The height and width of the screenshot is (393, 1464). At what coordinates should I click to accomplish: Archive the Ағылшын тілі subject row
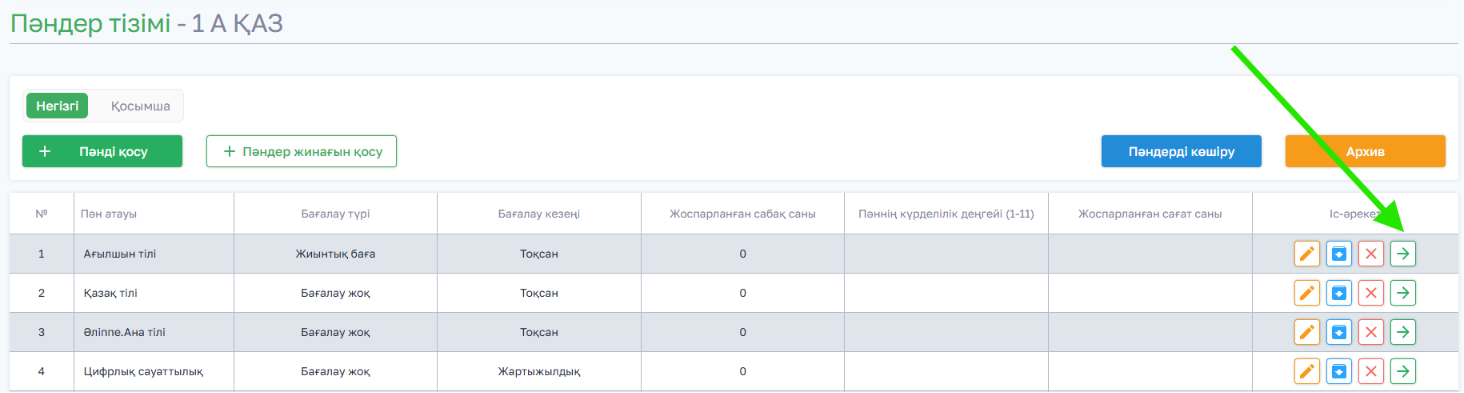pyautogui.click(x=1339, y=254)
